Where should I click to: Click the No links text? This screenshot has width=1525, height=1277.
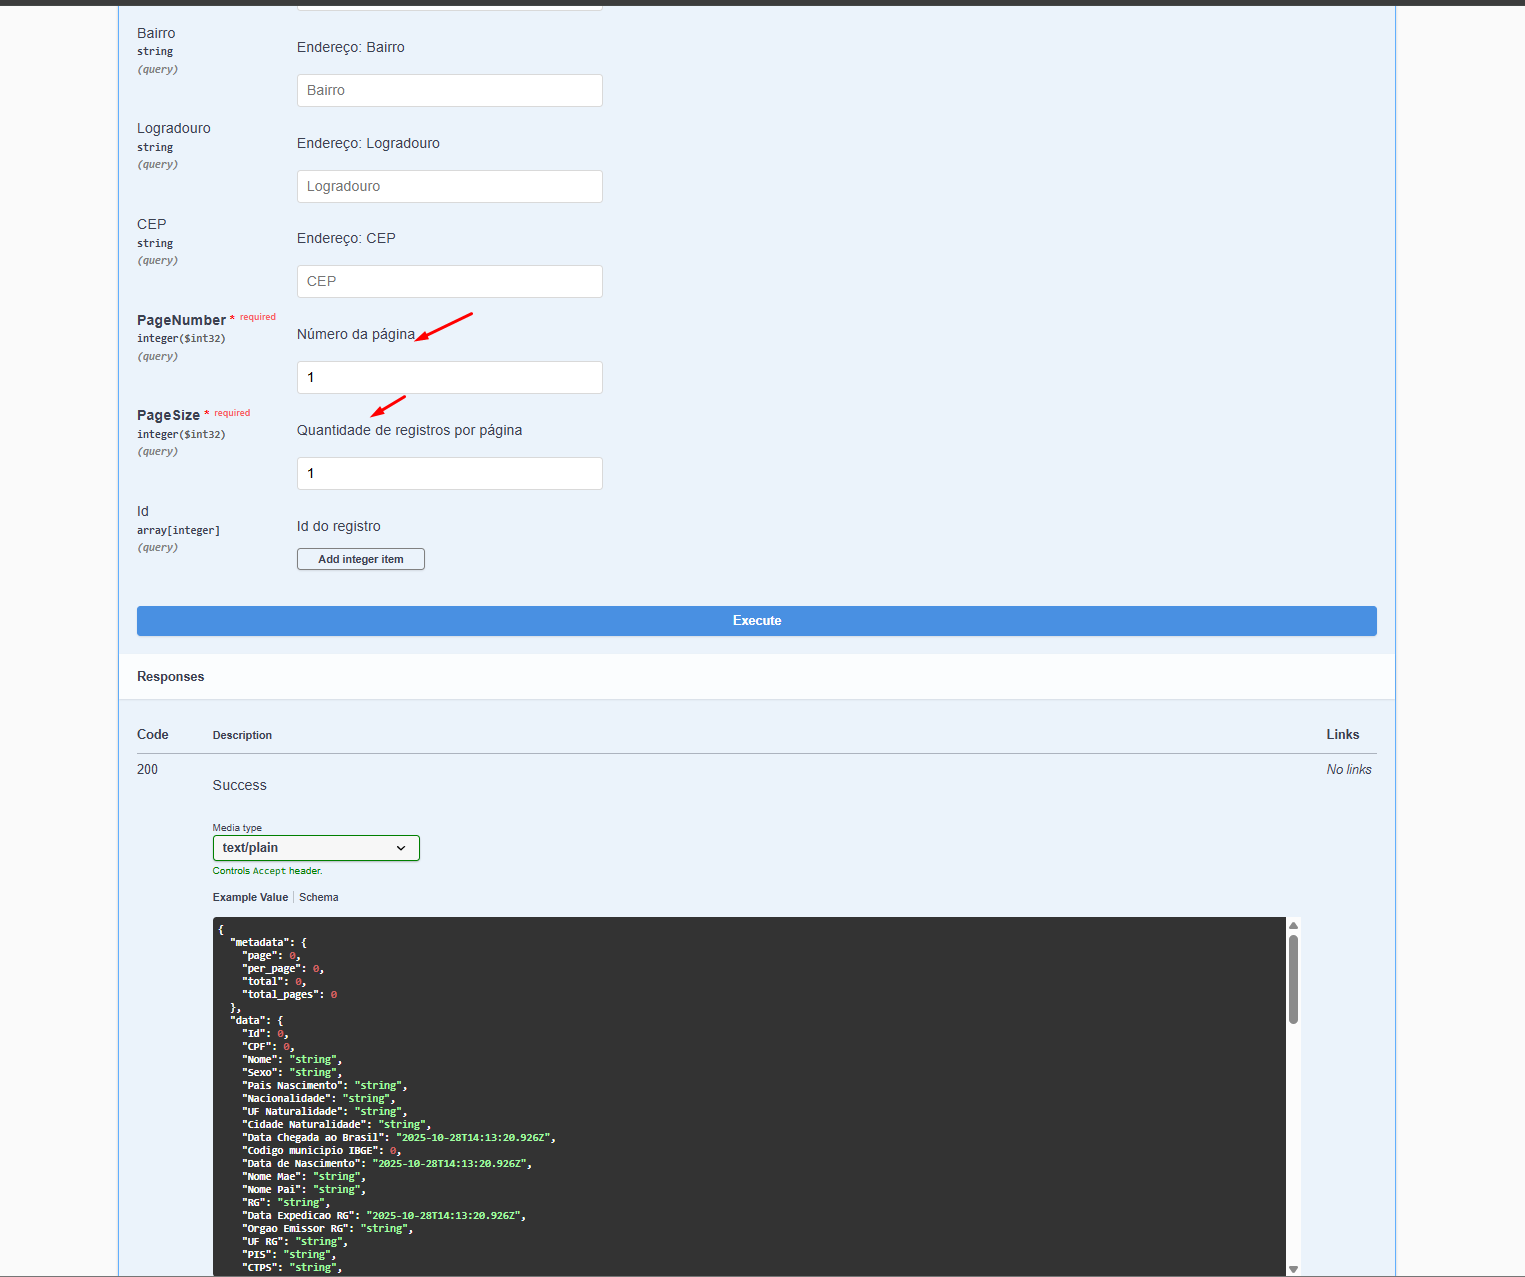coord(1349,769)
